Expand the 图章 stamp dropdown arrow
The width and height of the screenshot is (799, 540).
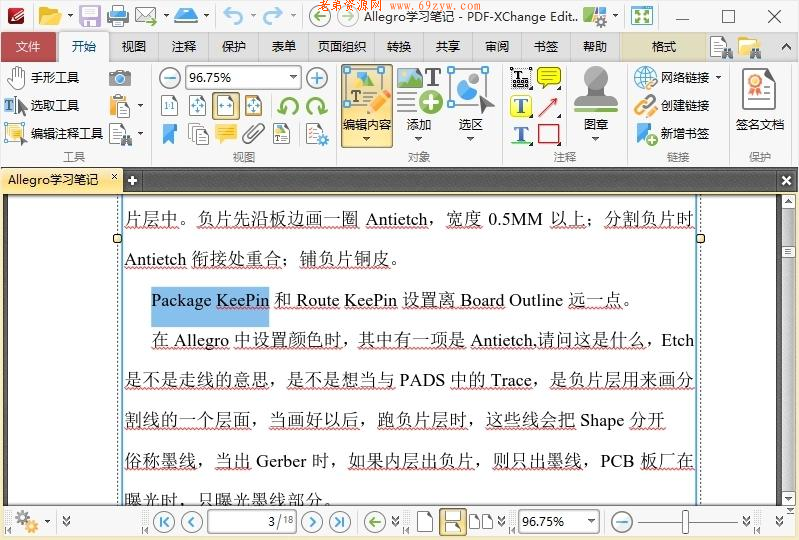595,139
